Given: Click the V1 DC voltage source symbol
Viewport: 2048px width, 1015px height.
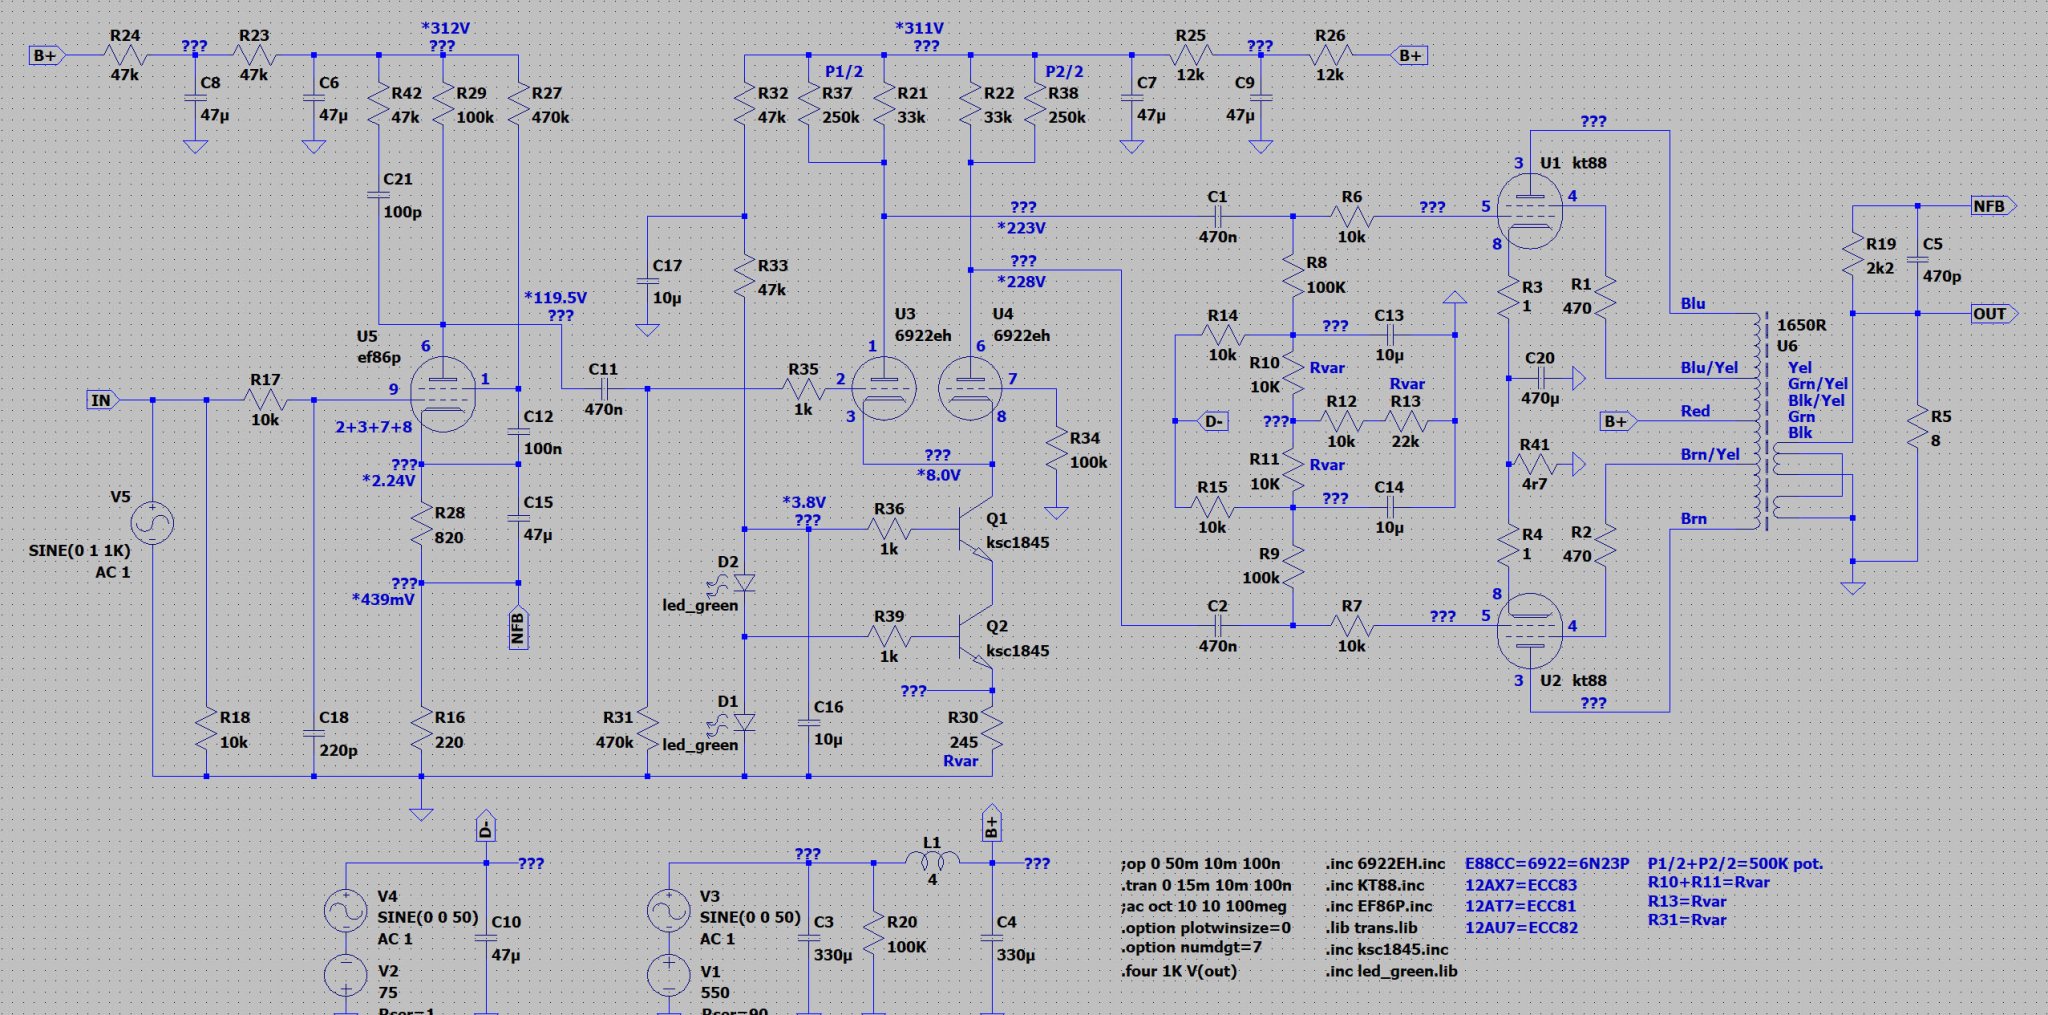Looking at the screenshot, I should (x=668, y=976).
